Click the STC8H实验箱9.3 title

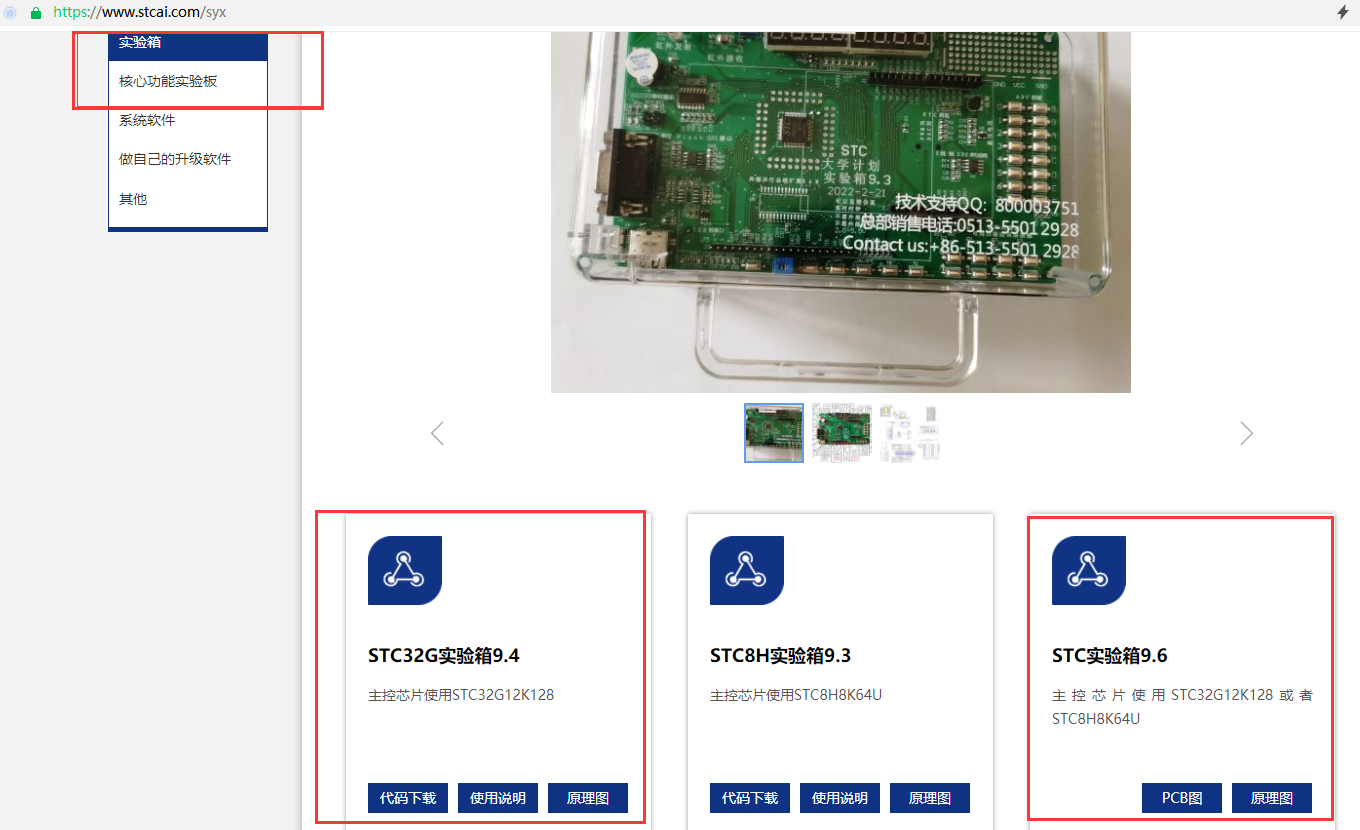pos(783,656)
